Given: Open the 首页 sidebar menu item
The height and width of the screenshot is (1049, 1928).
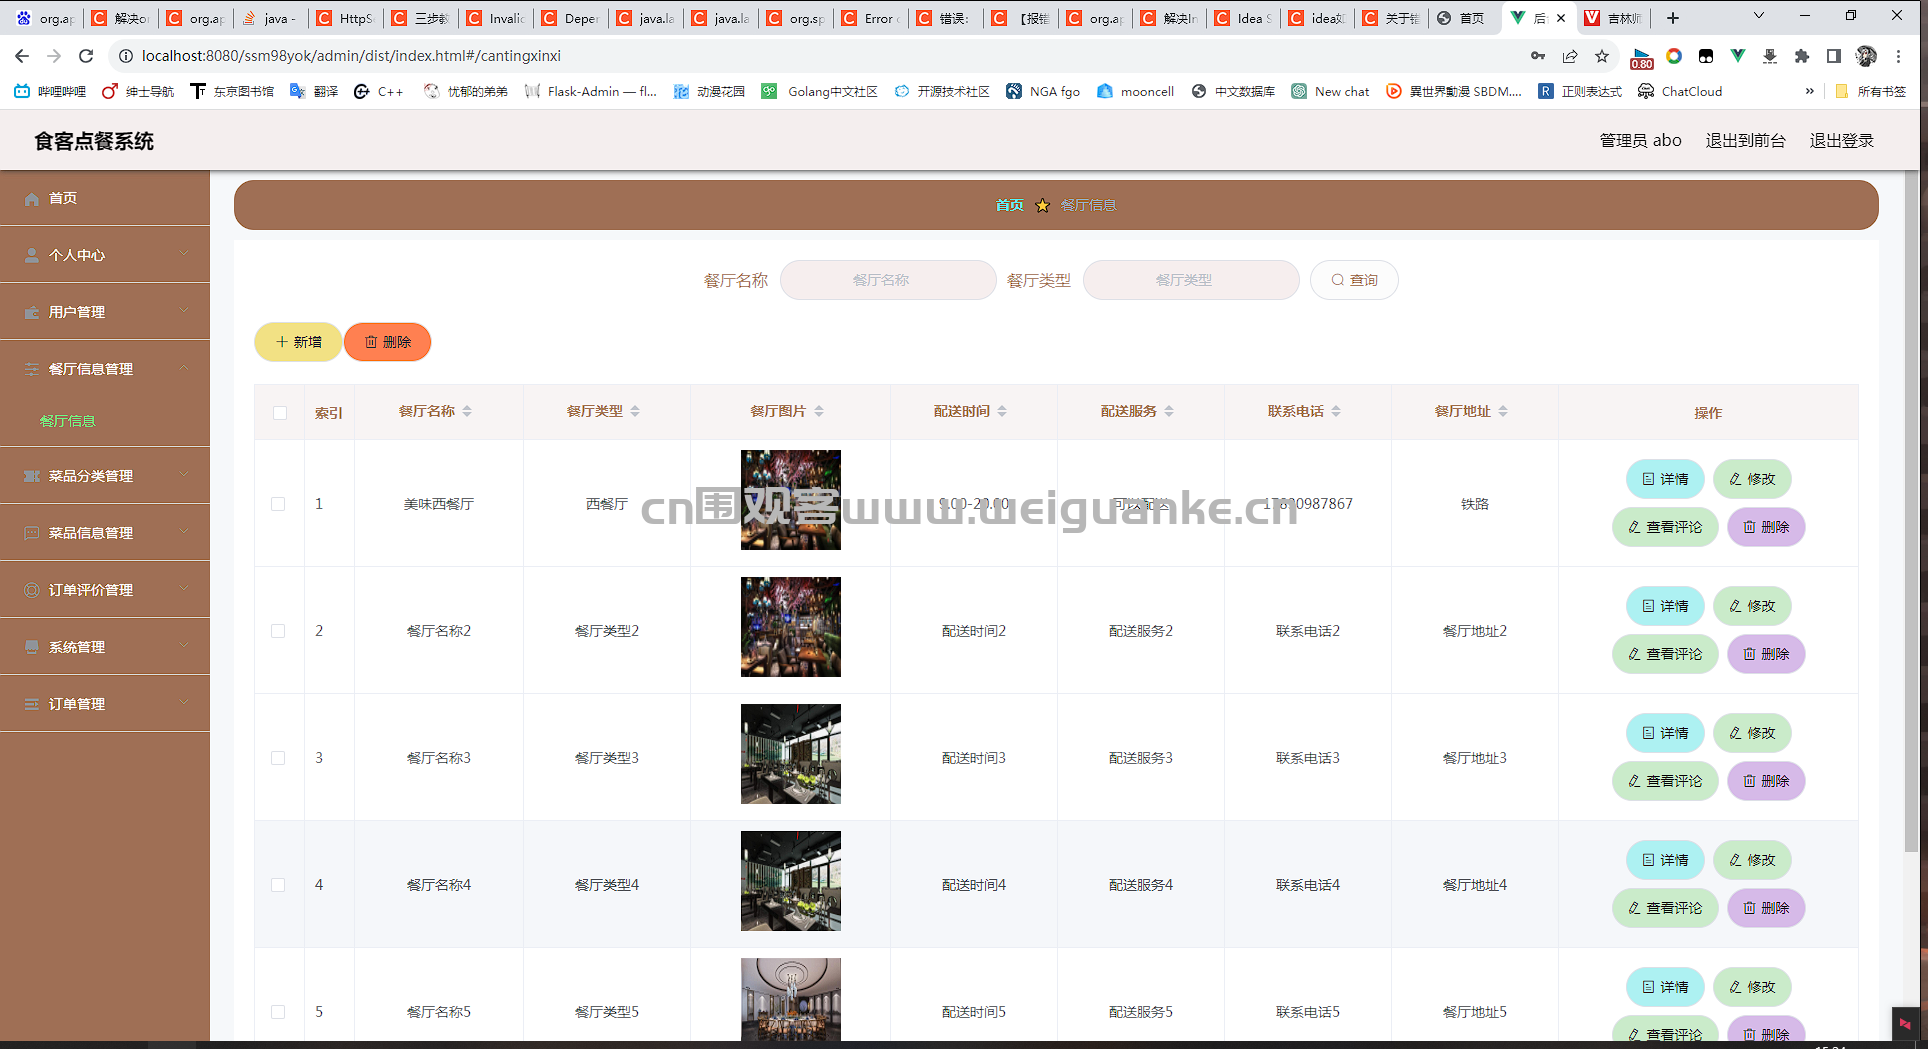Looking at the screenshot, I should 105,198.
